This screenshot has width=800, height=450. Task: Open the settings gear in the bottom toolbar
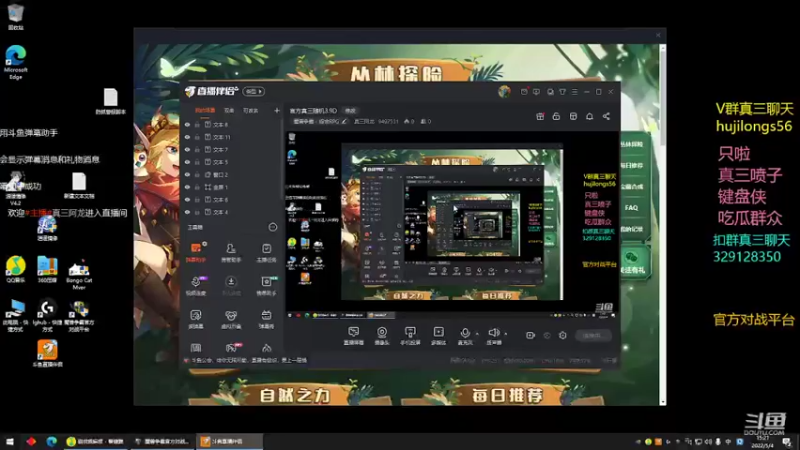(x=562, y=335)
